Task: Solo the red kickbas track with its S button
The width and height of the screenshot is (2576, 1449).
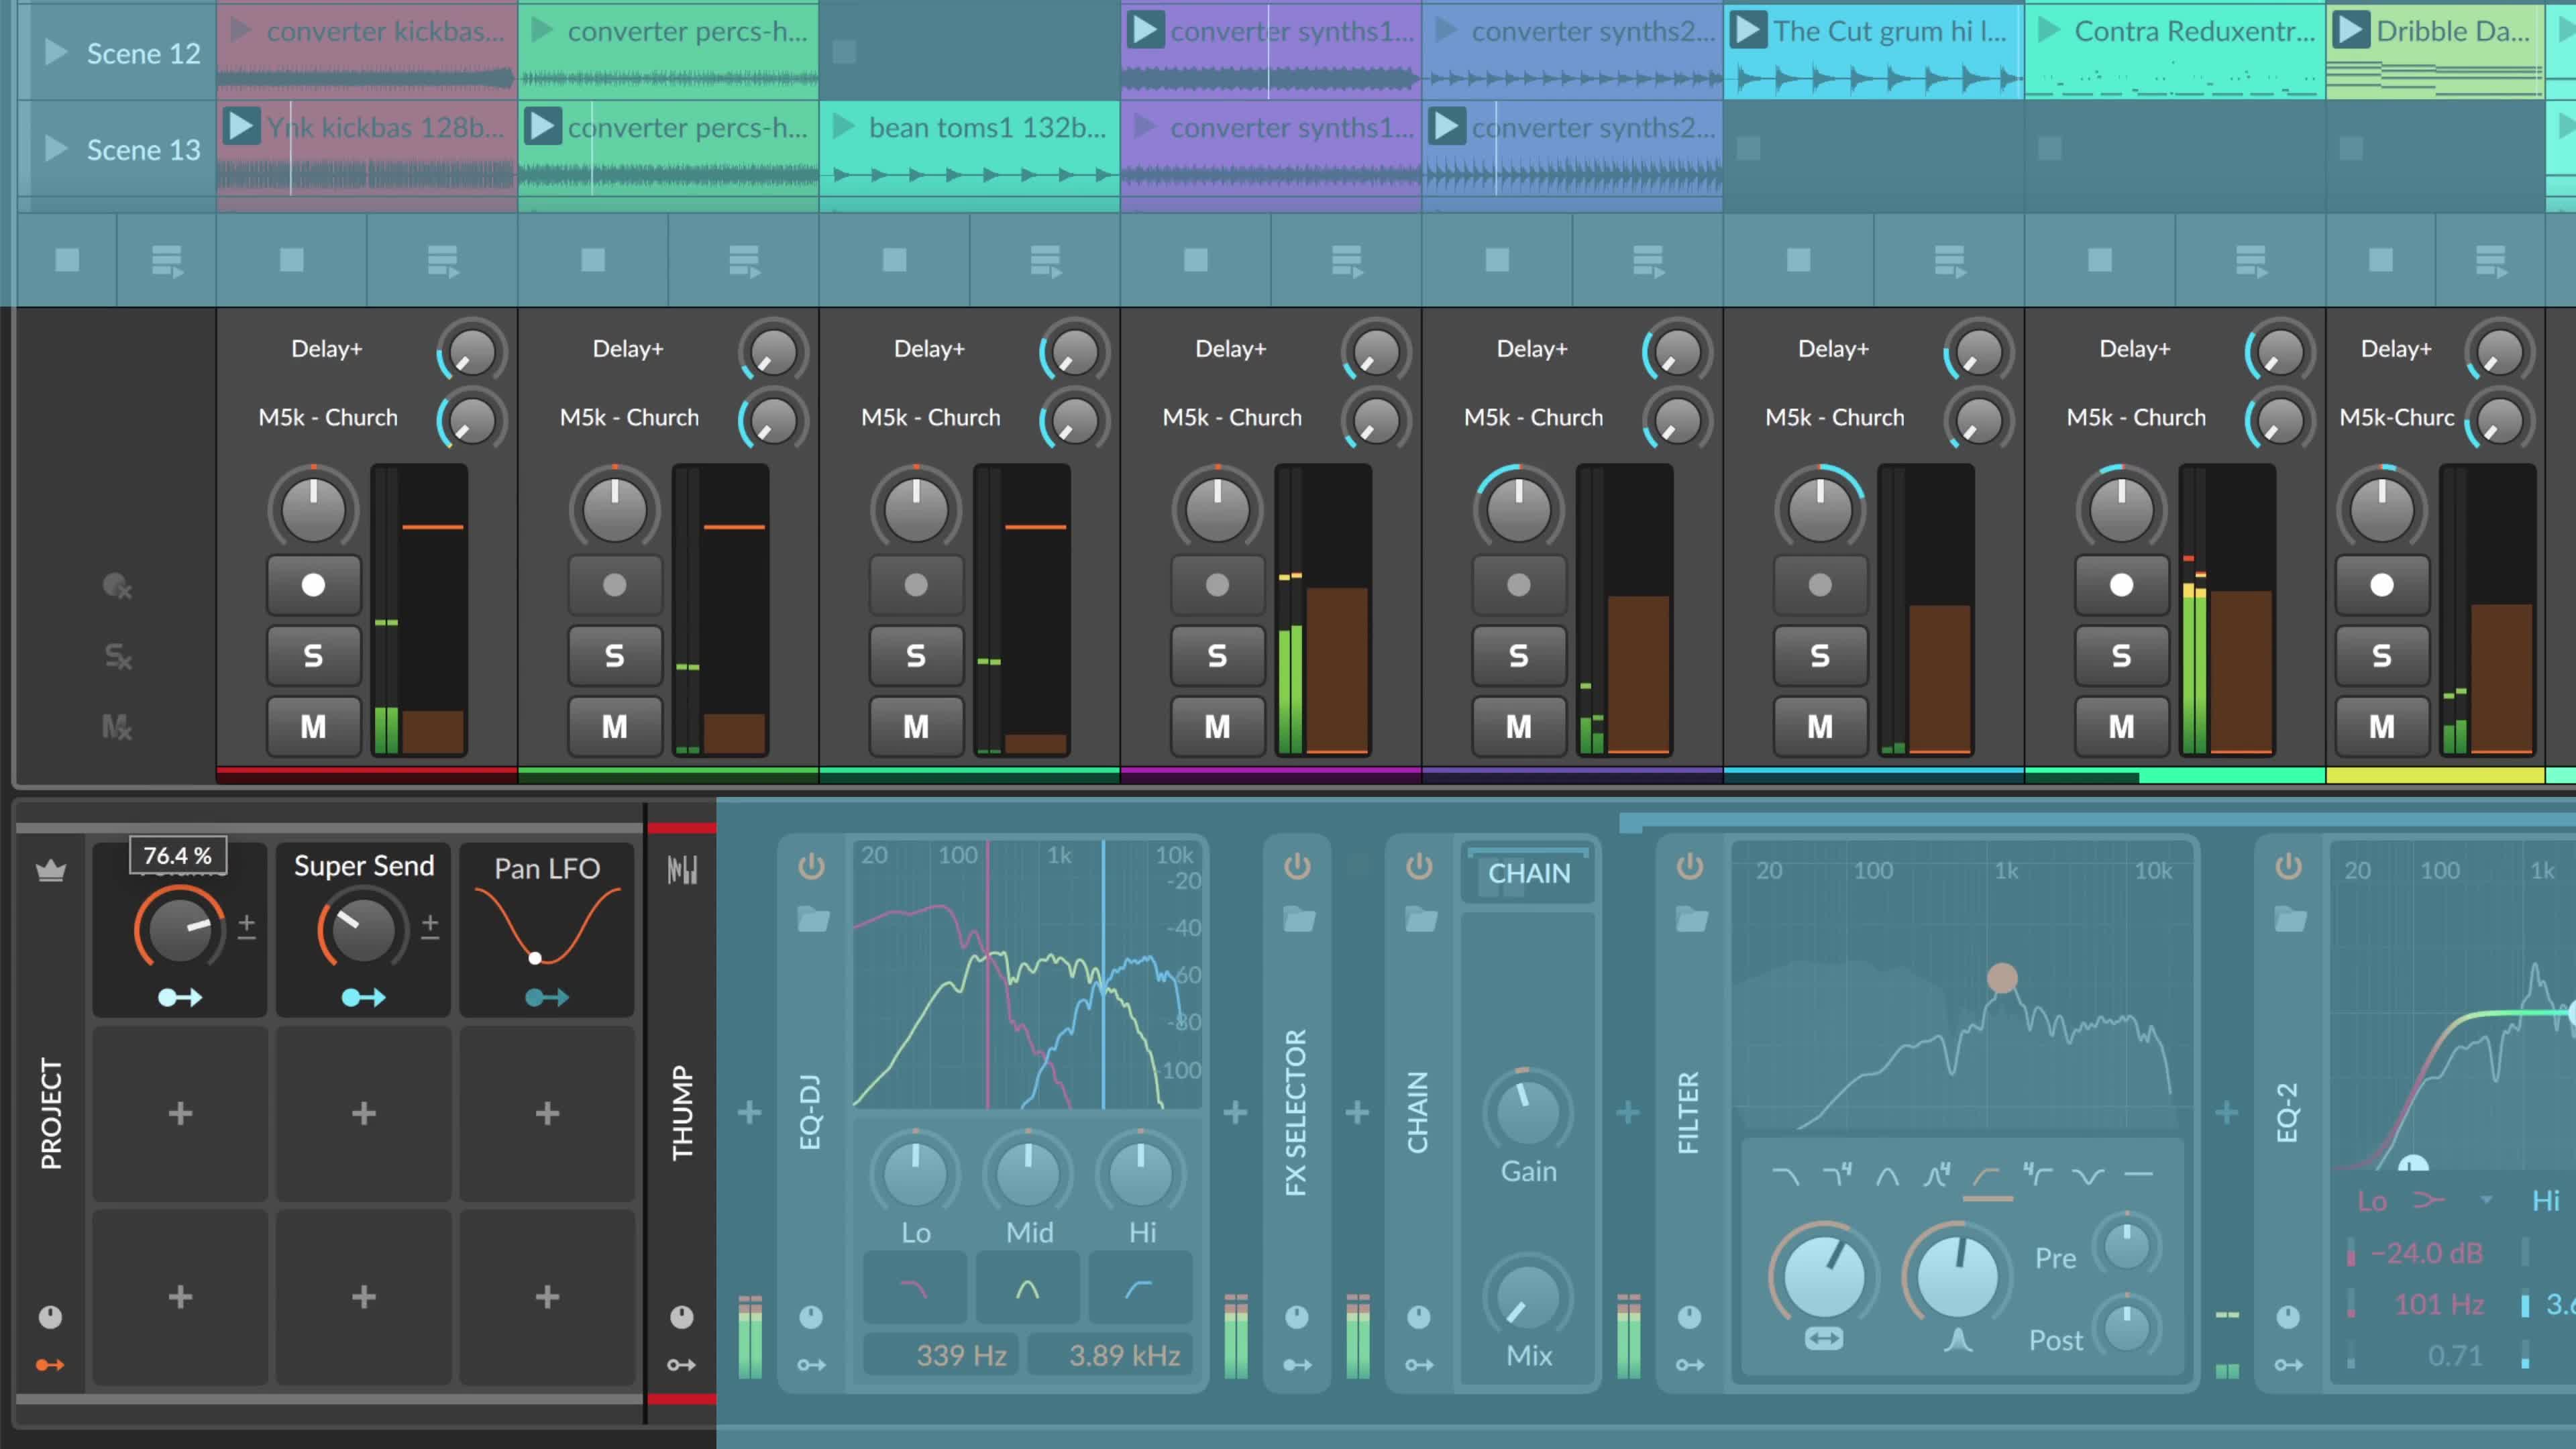Action: tap(313, 656)
